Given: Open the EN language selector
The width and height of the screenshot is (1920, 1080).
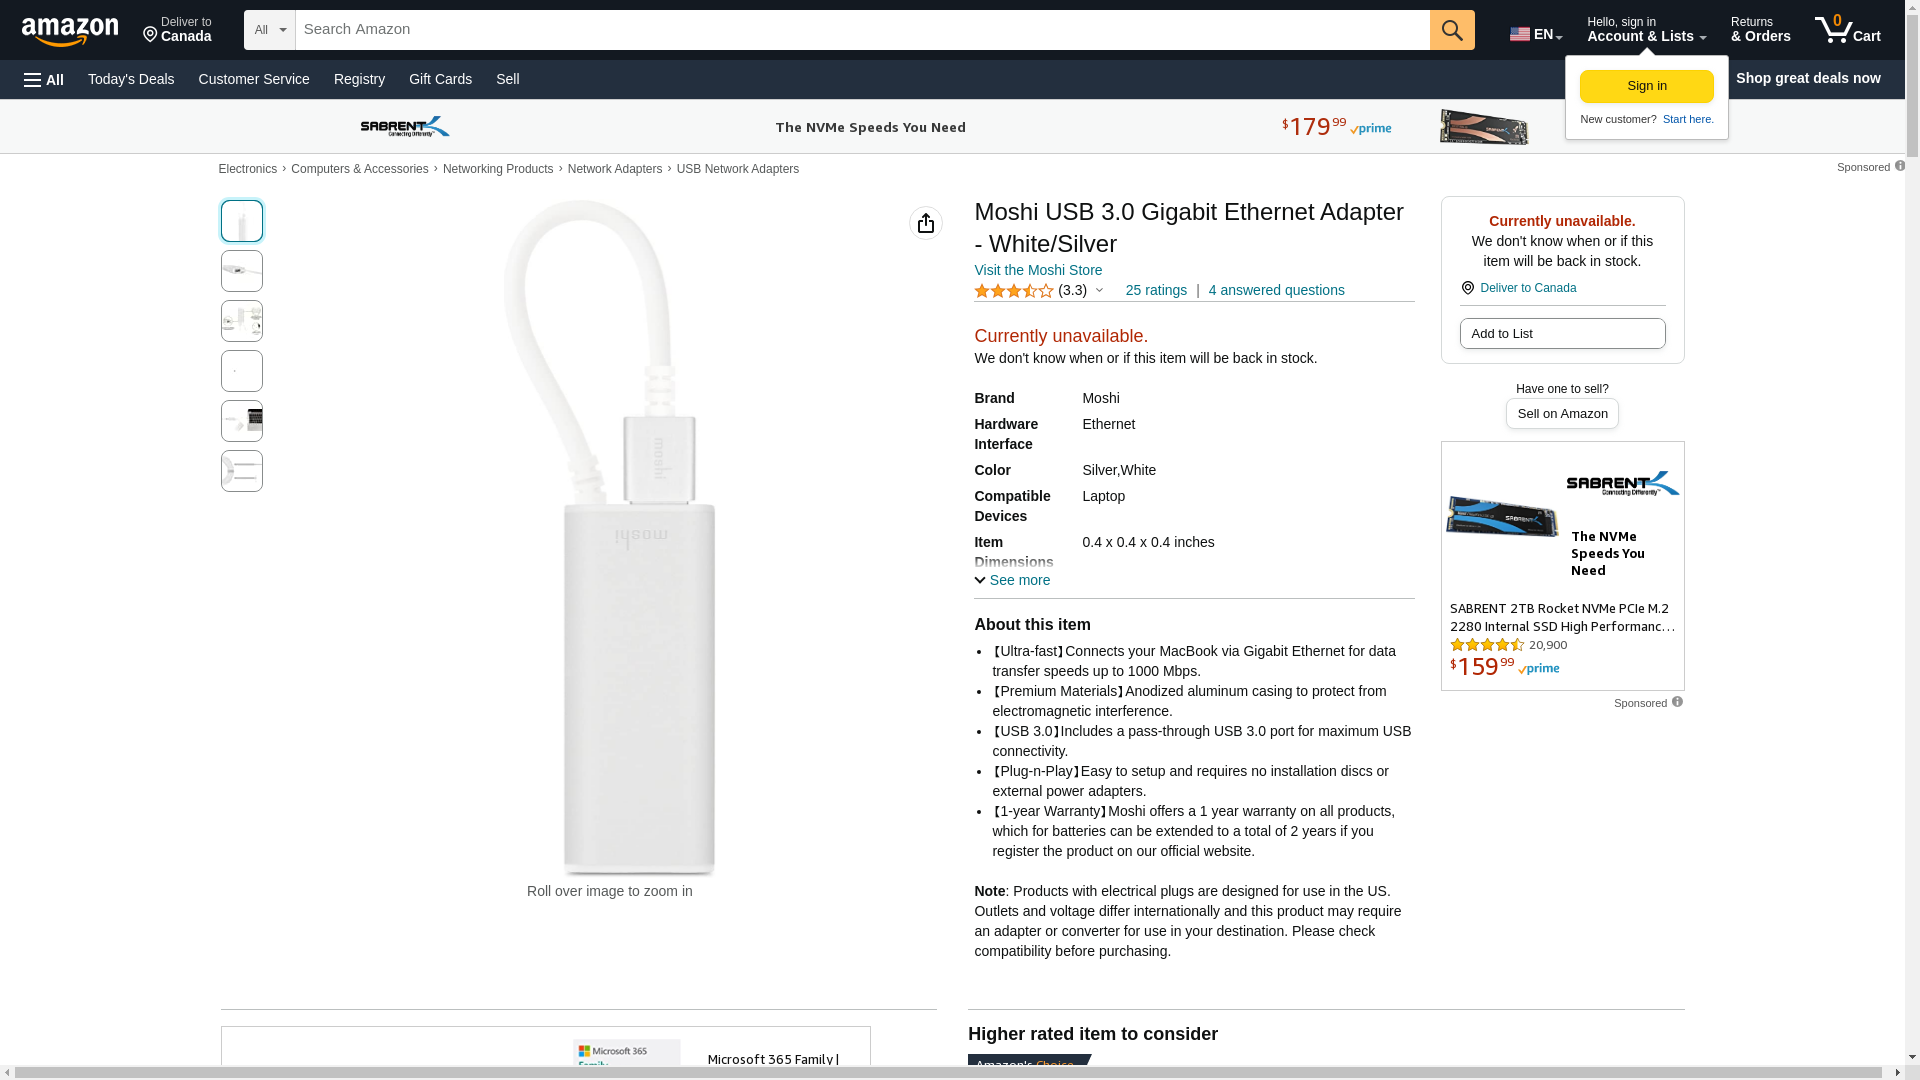Looking at the screenshot, I should (x=1535, y=34).
